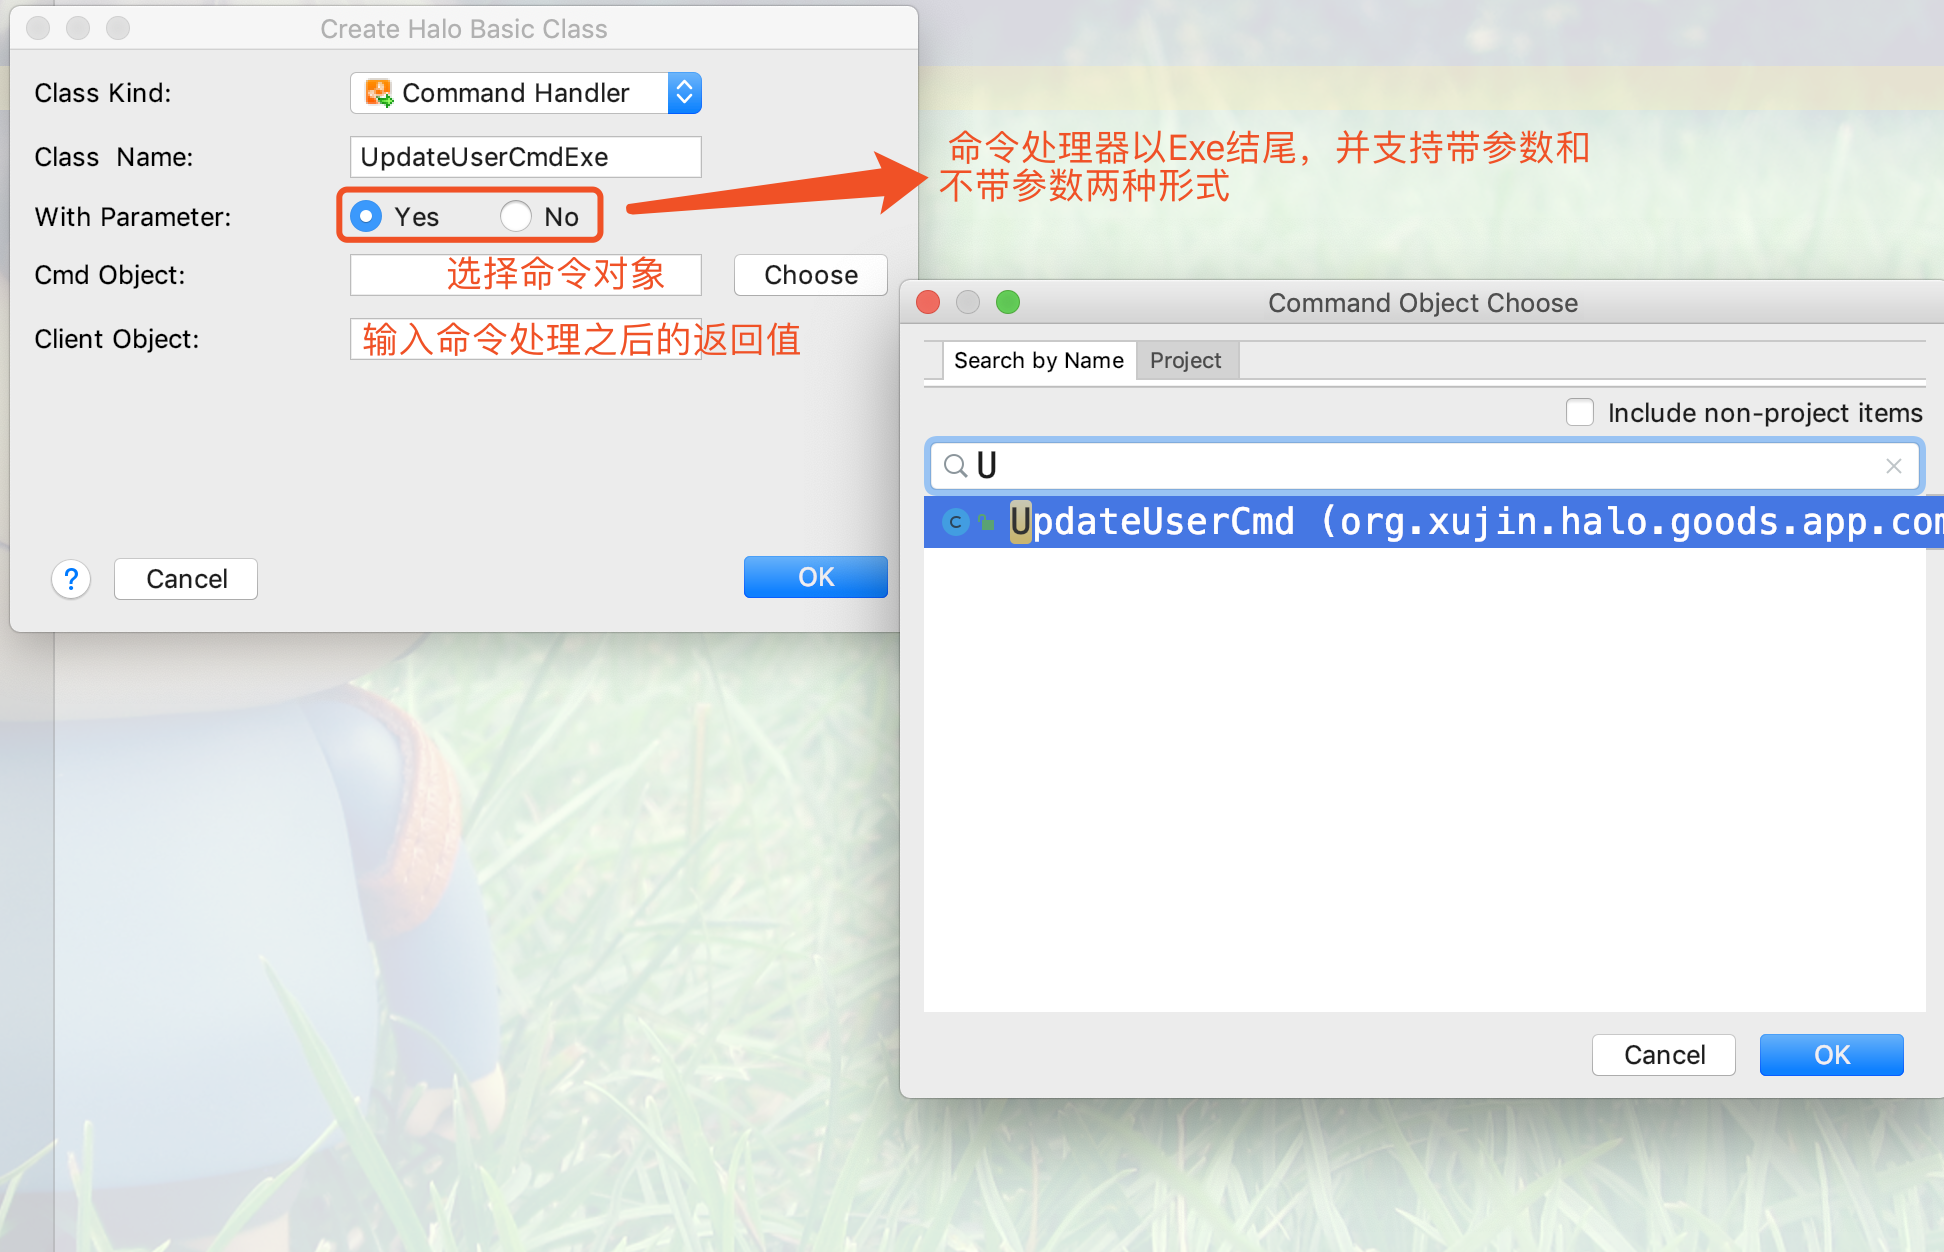Select the Yes radio button
1944x1252 pixels.
367,216
